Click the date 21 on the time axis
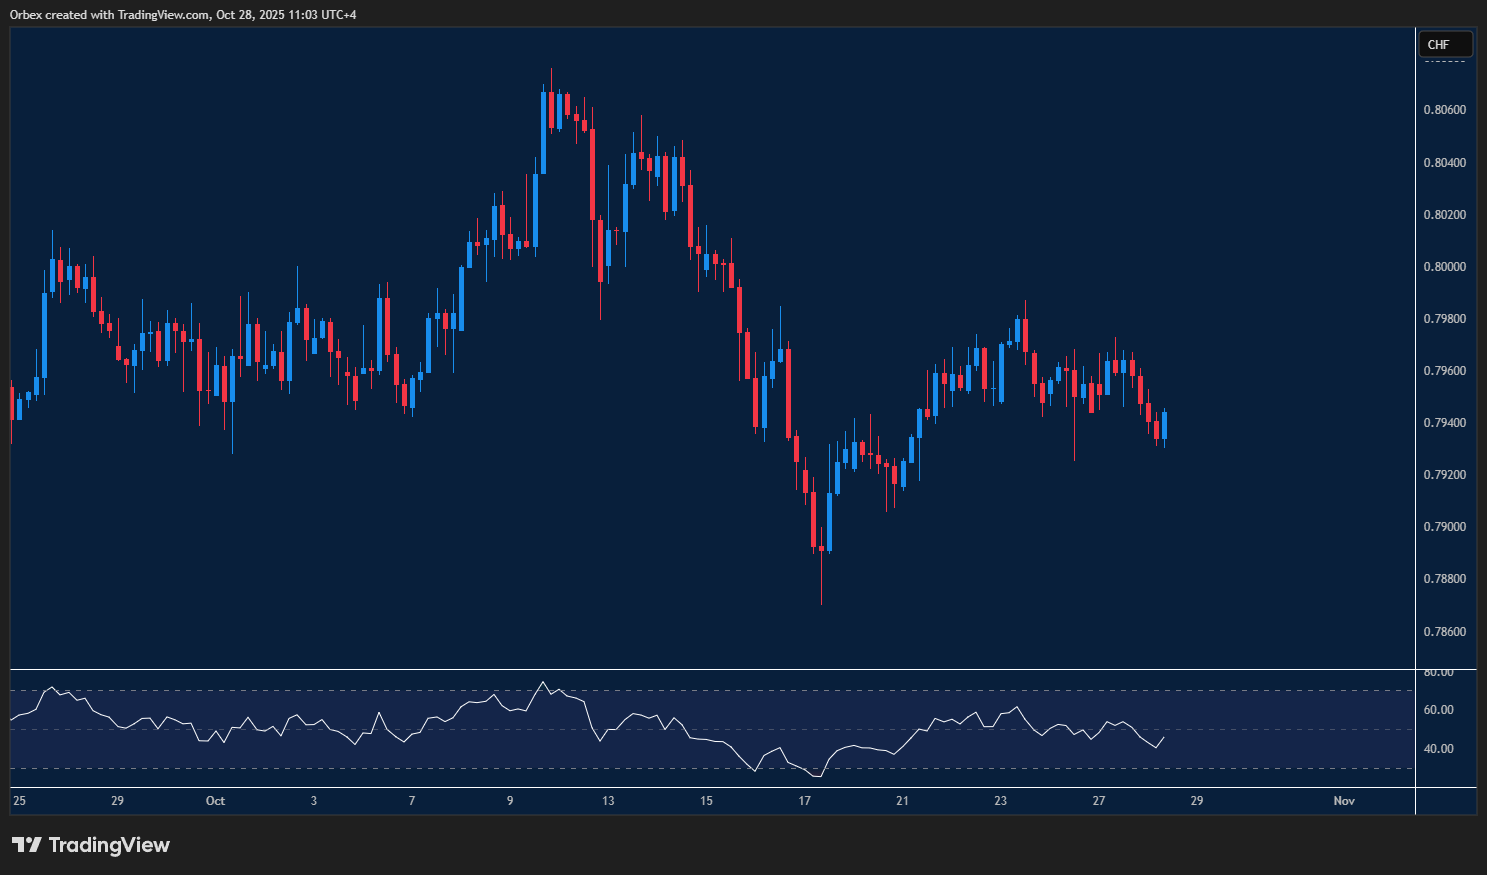 [x=901, y=801]
